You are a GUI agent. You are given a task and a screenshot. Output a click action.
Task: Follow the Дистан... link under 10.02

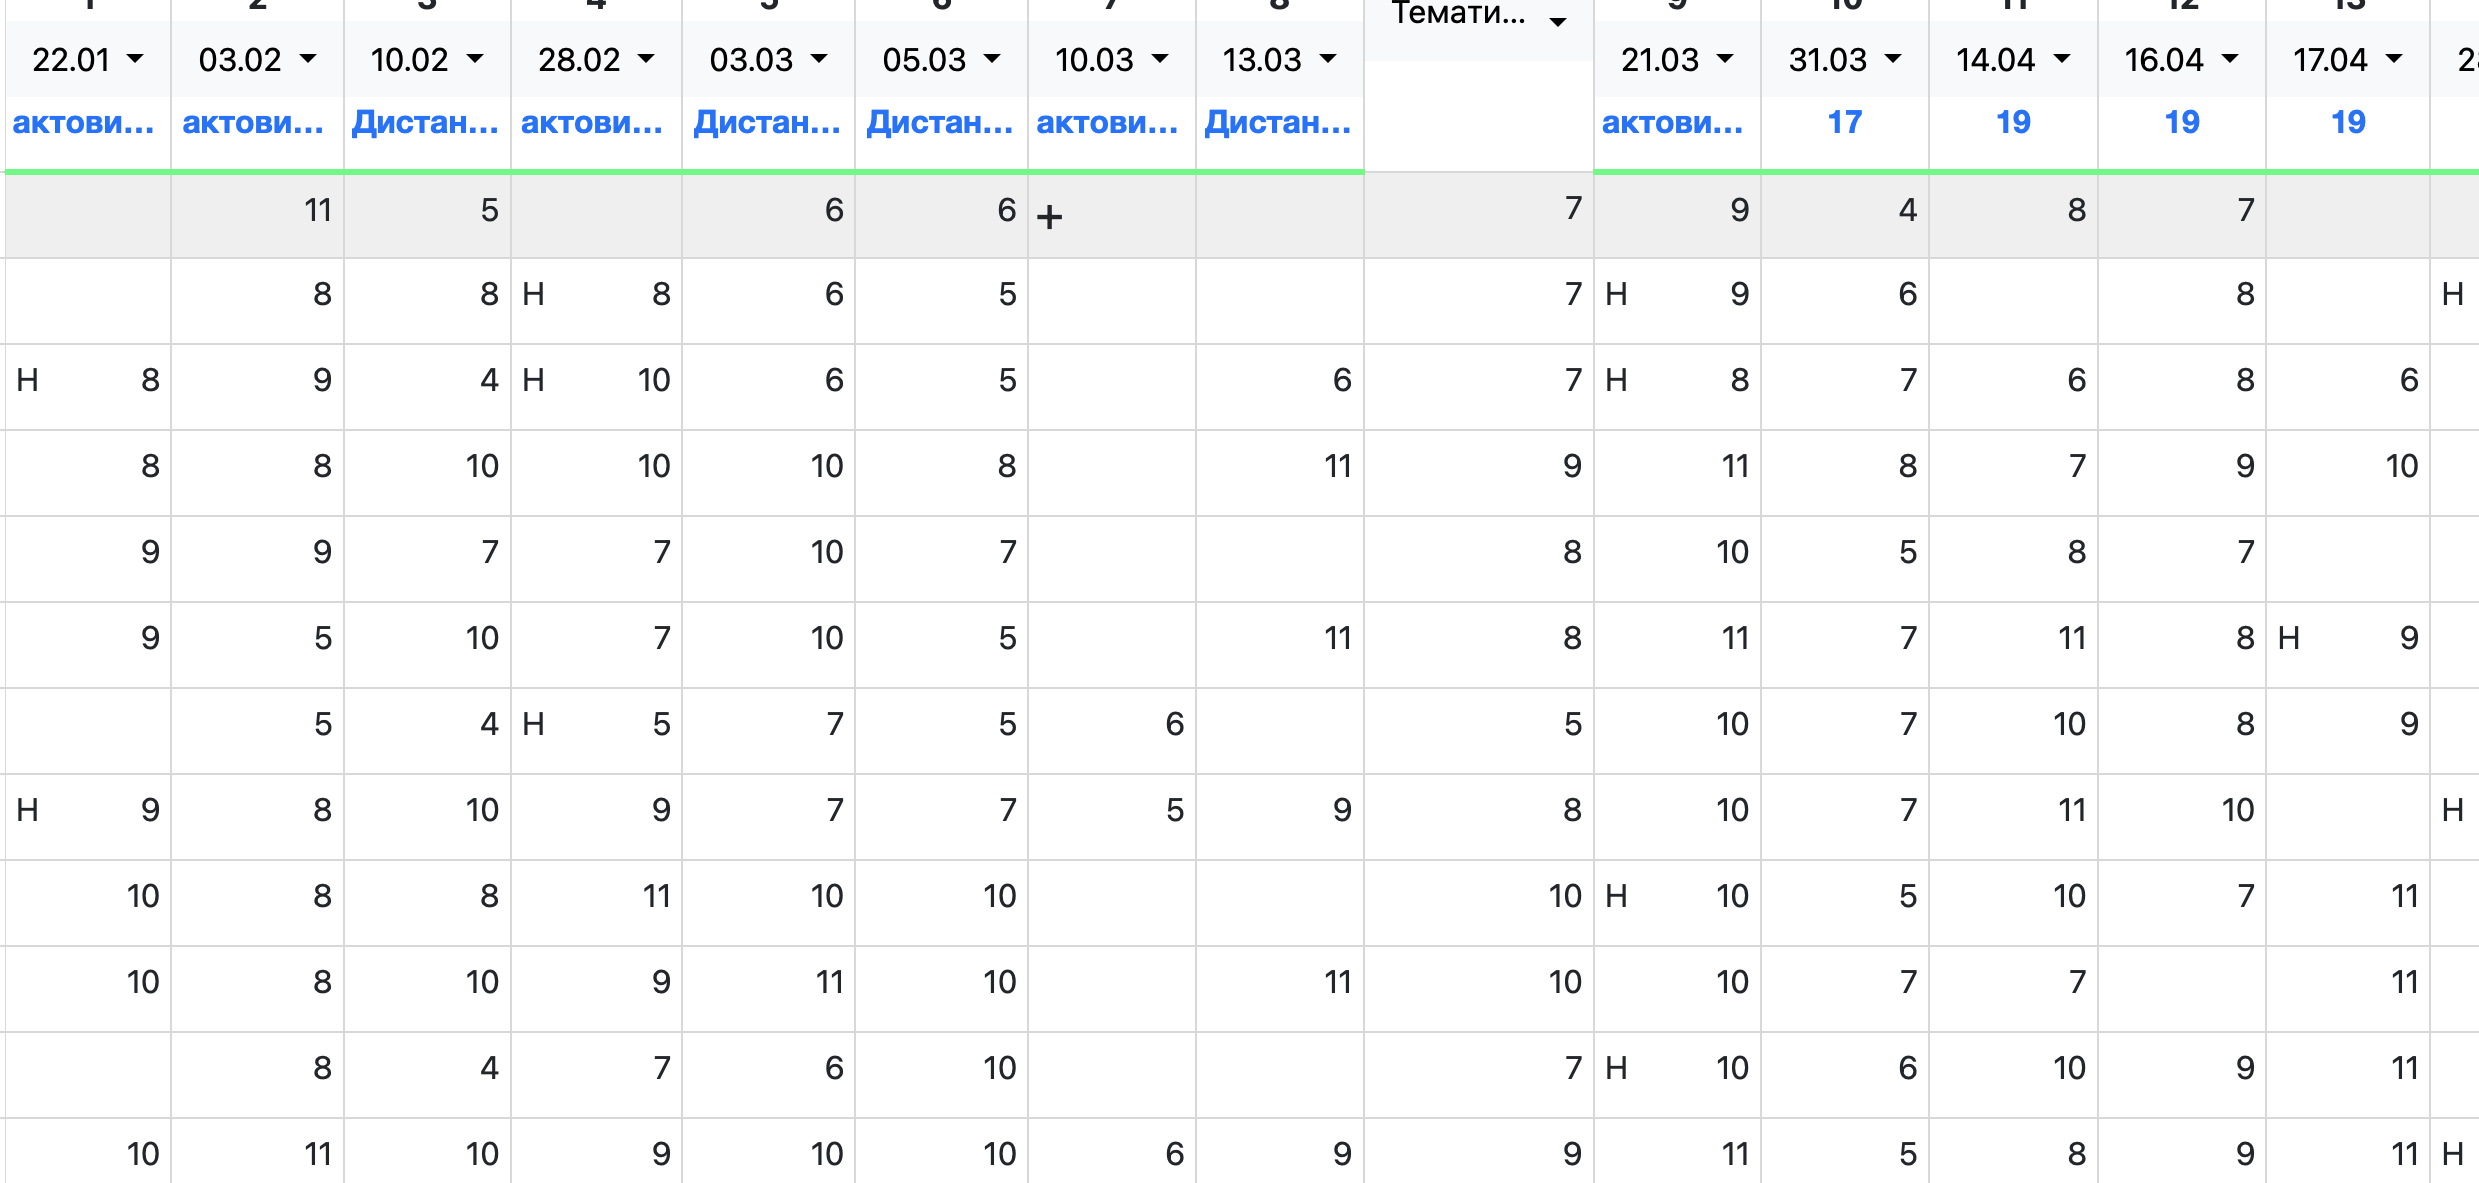coord(425,123)
